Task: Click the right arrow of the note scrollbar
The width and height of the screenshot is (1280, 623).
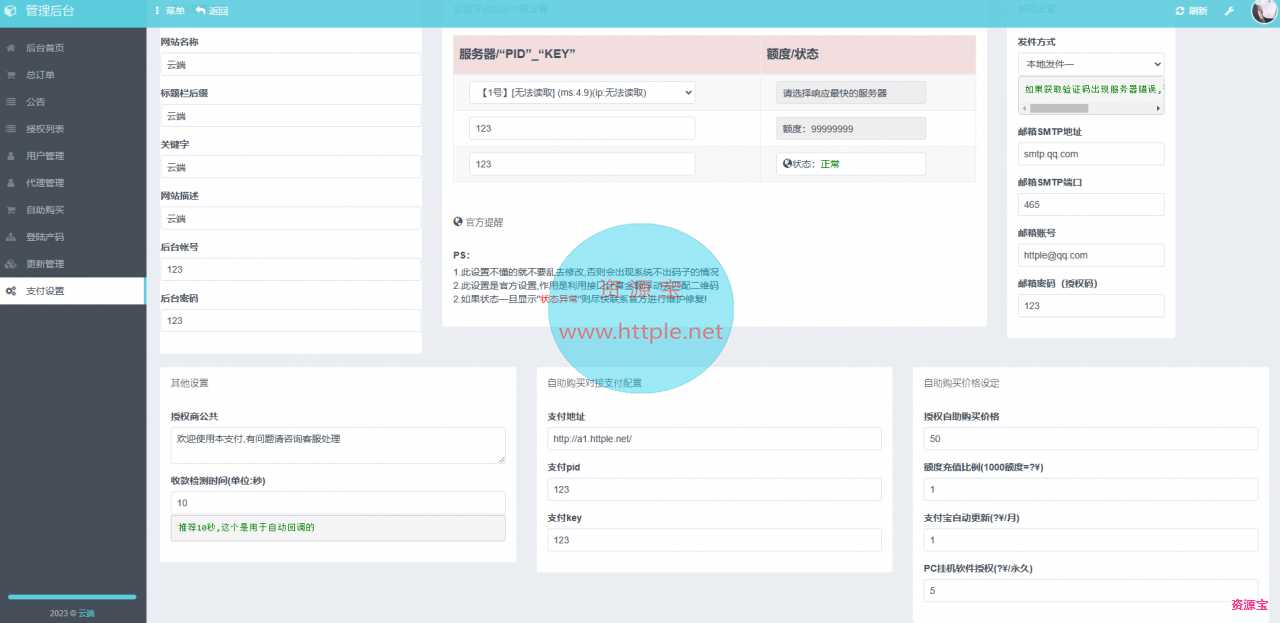Action: 1158,107
